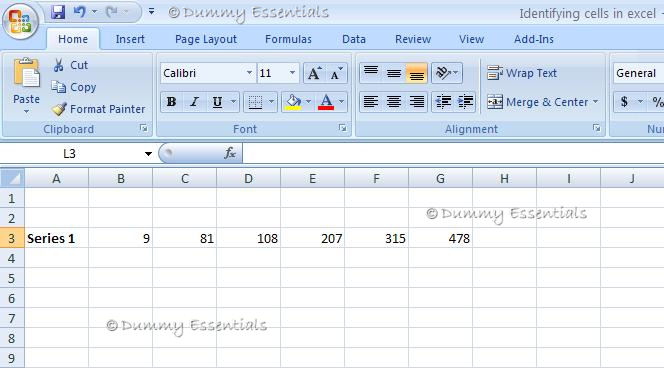
Task: Open the Add-Ins tab
Action: coord(534,39)
